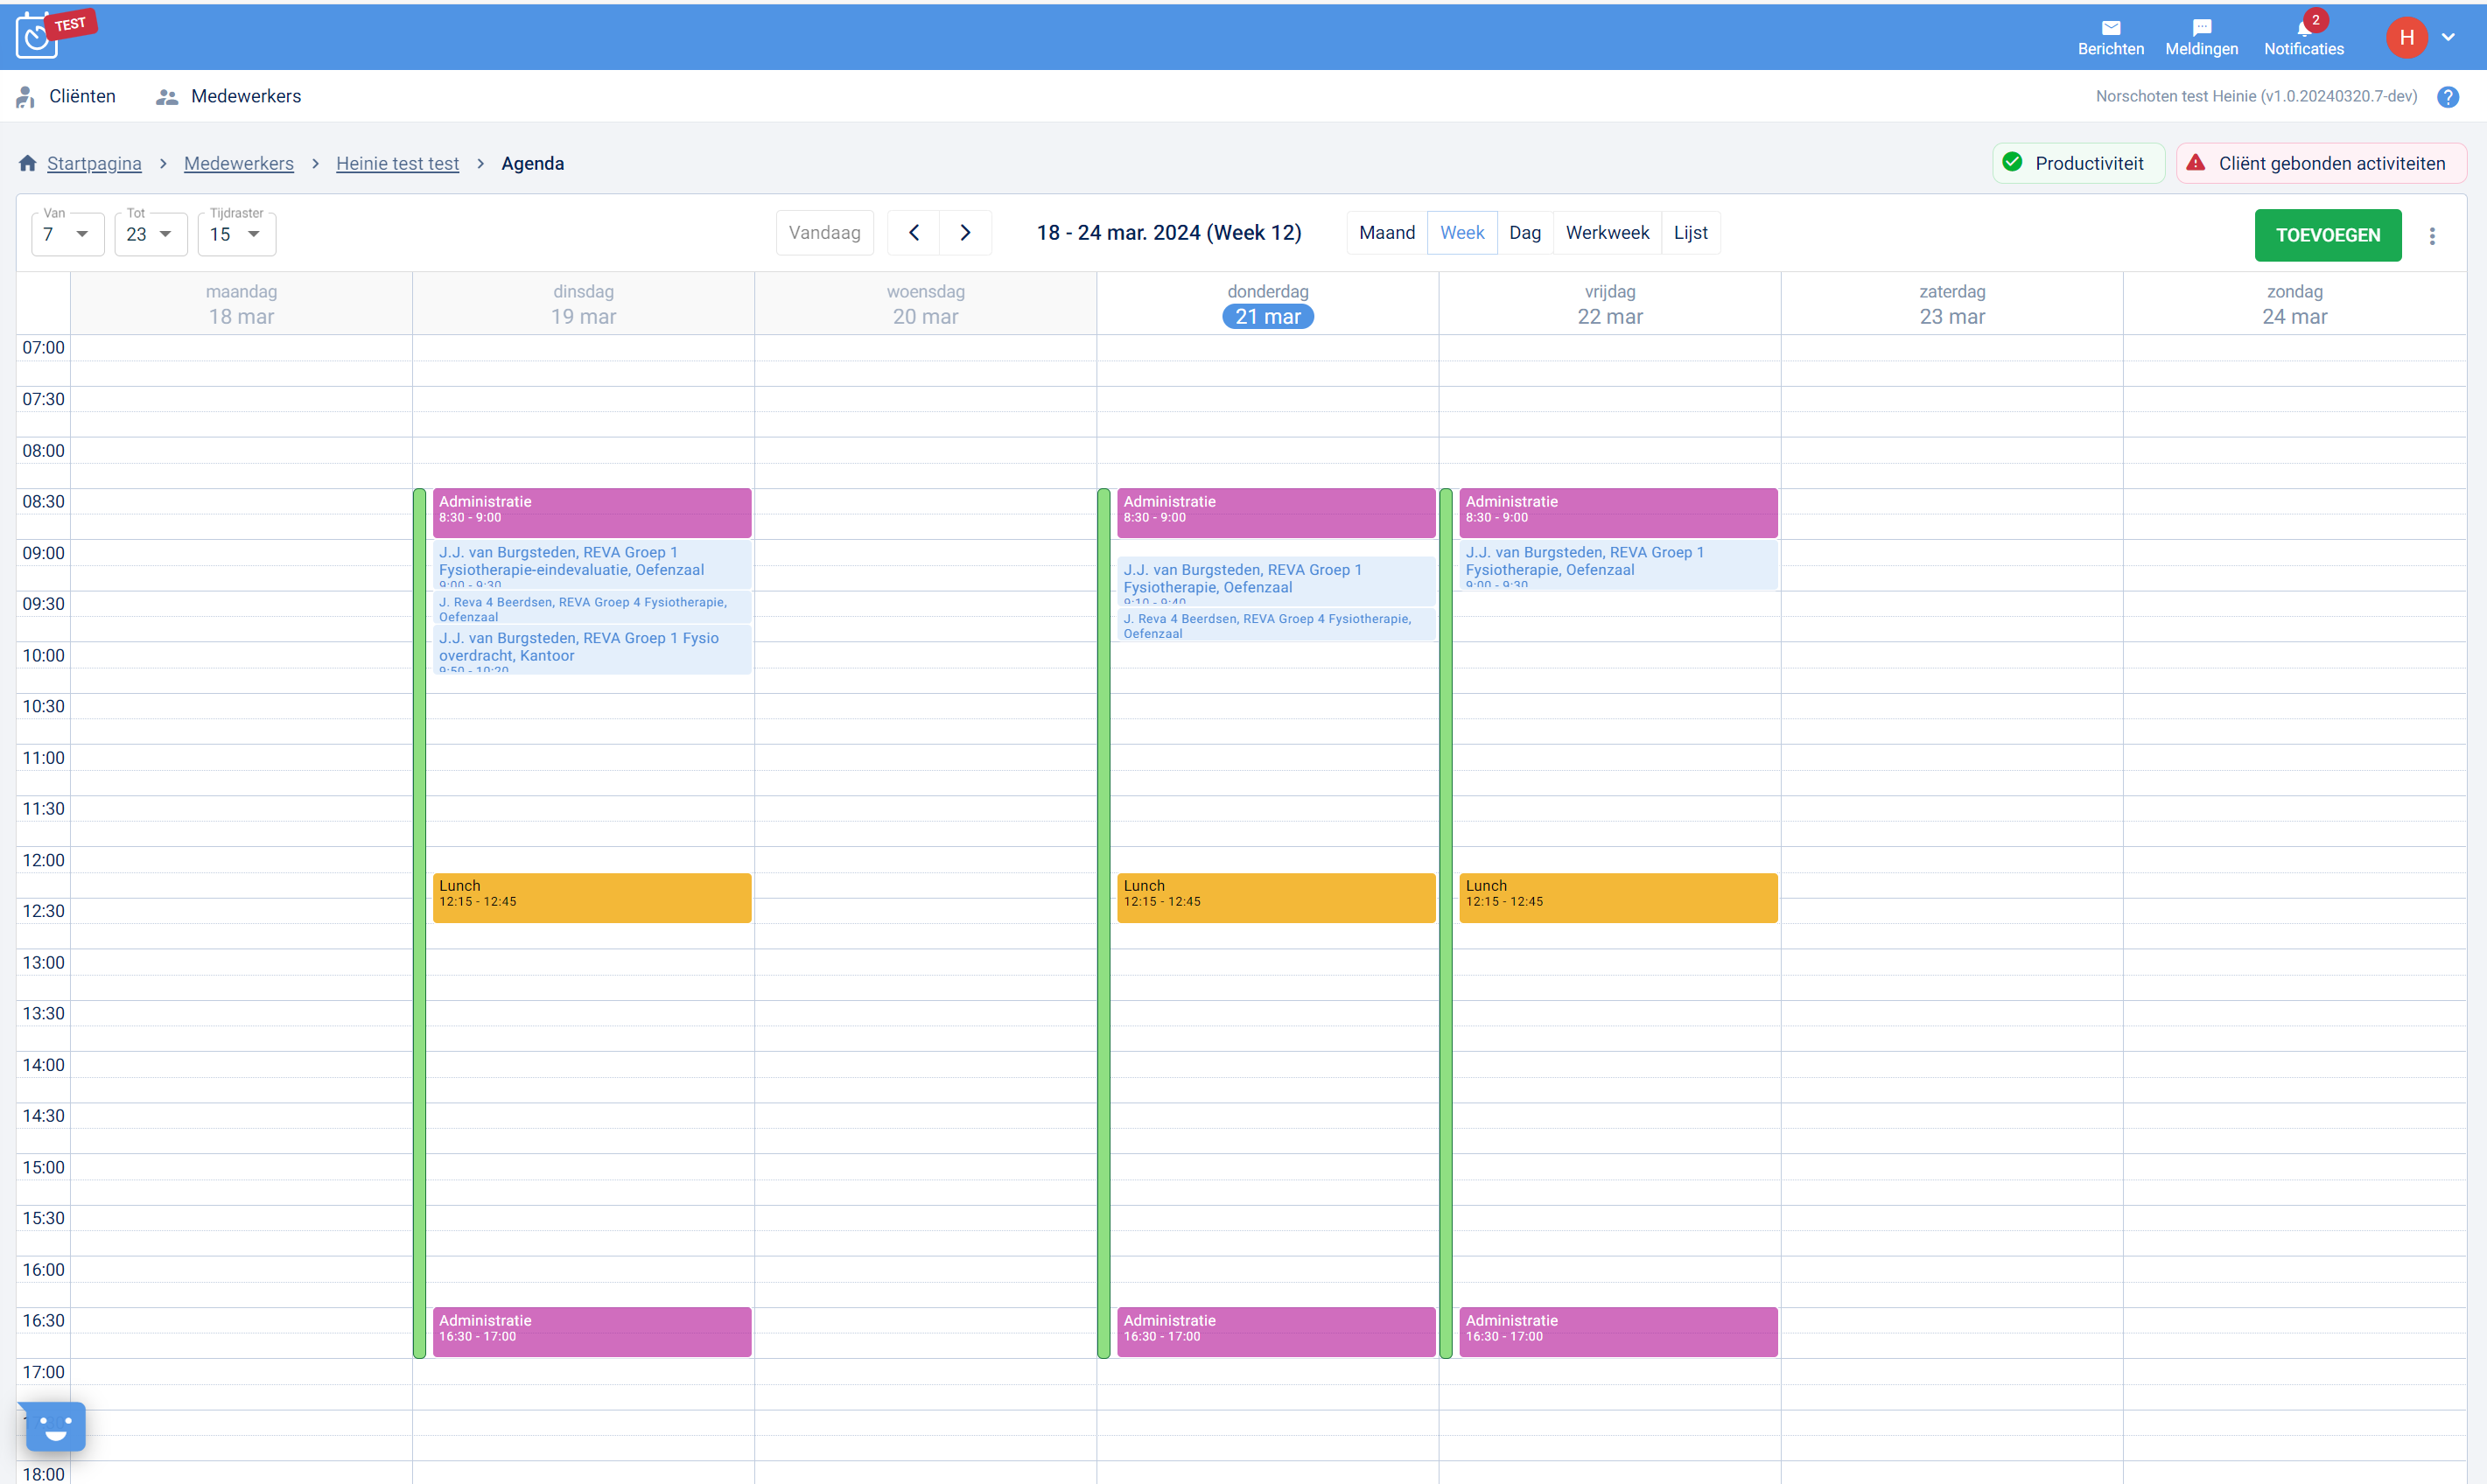This screenshot has width=2487, height=1484.
Task: Toggle Cliënt gebonden activiteiten indicator
Action: [2320, 163]
